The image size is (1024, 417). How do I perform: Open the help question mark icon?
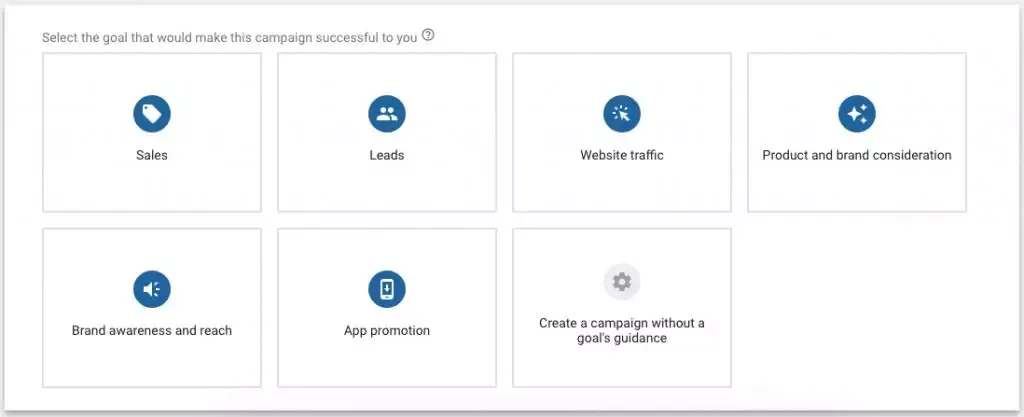click(428, 35)
